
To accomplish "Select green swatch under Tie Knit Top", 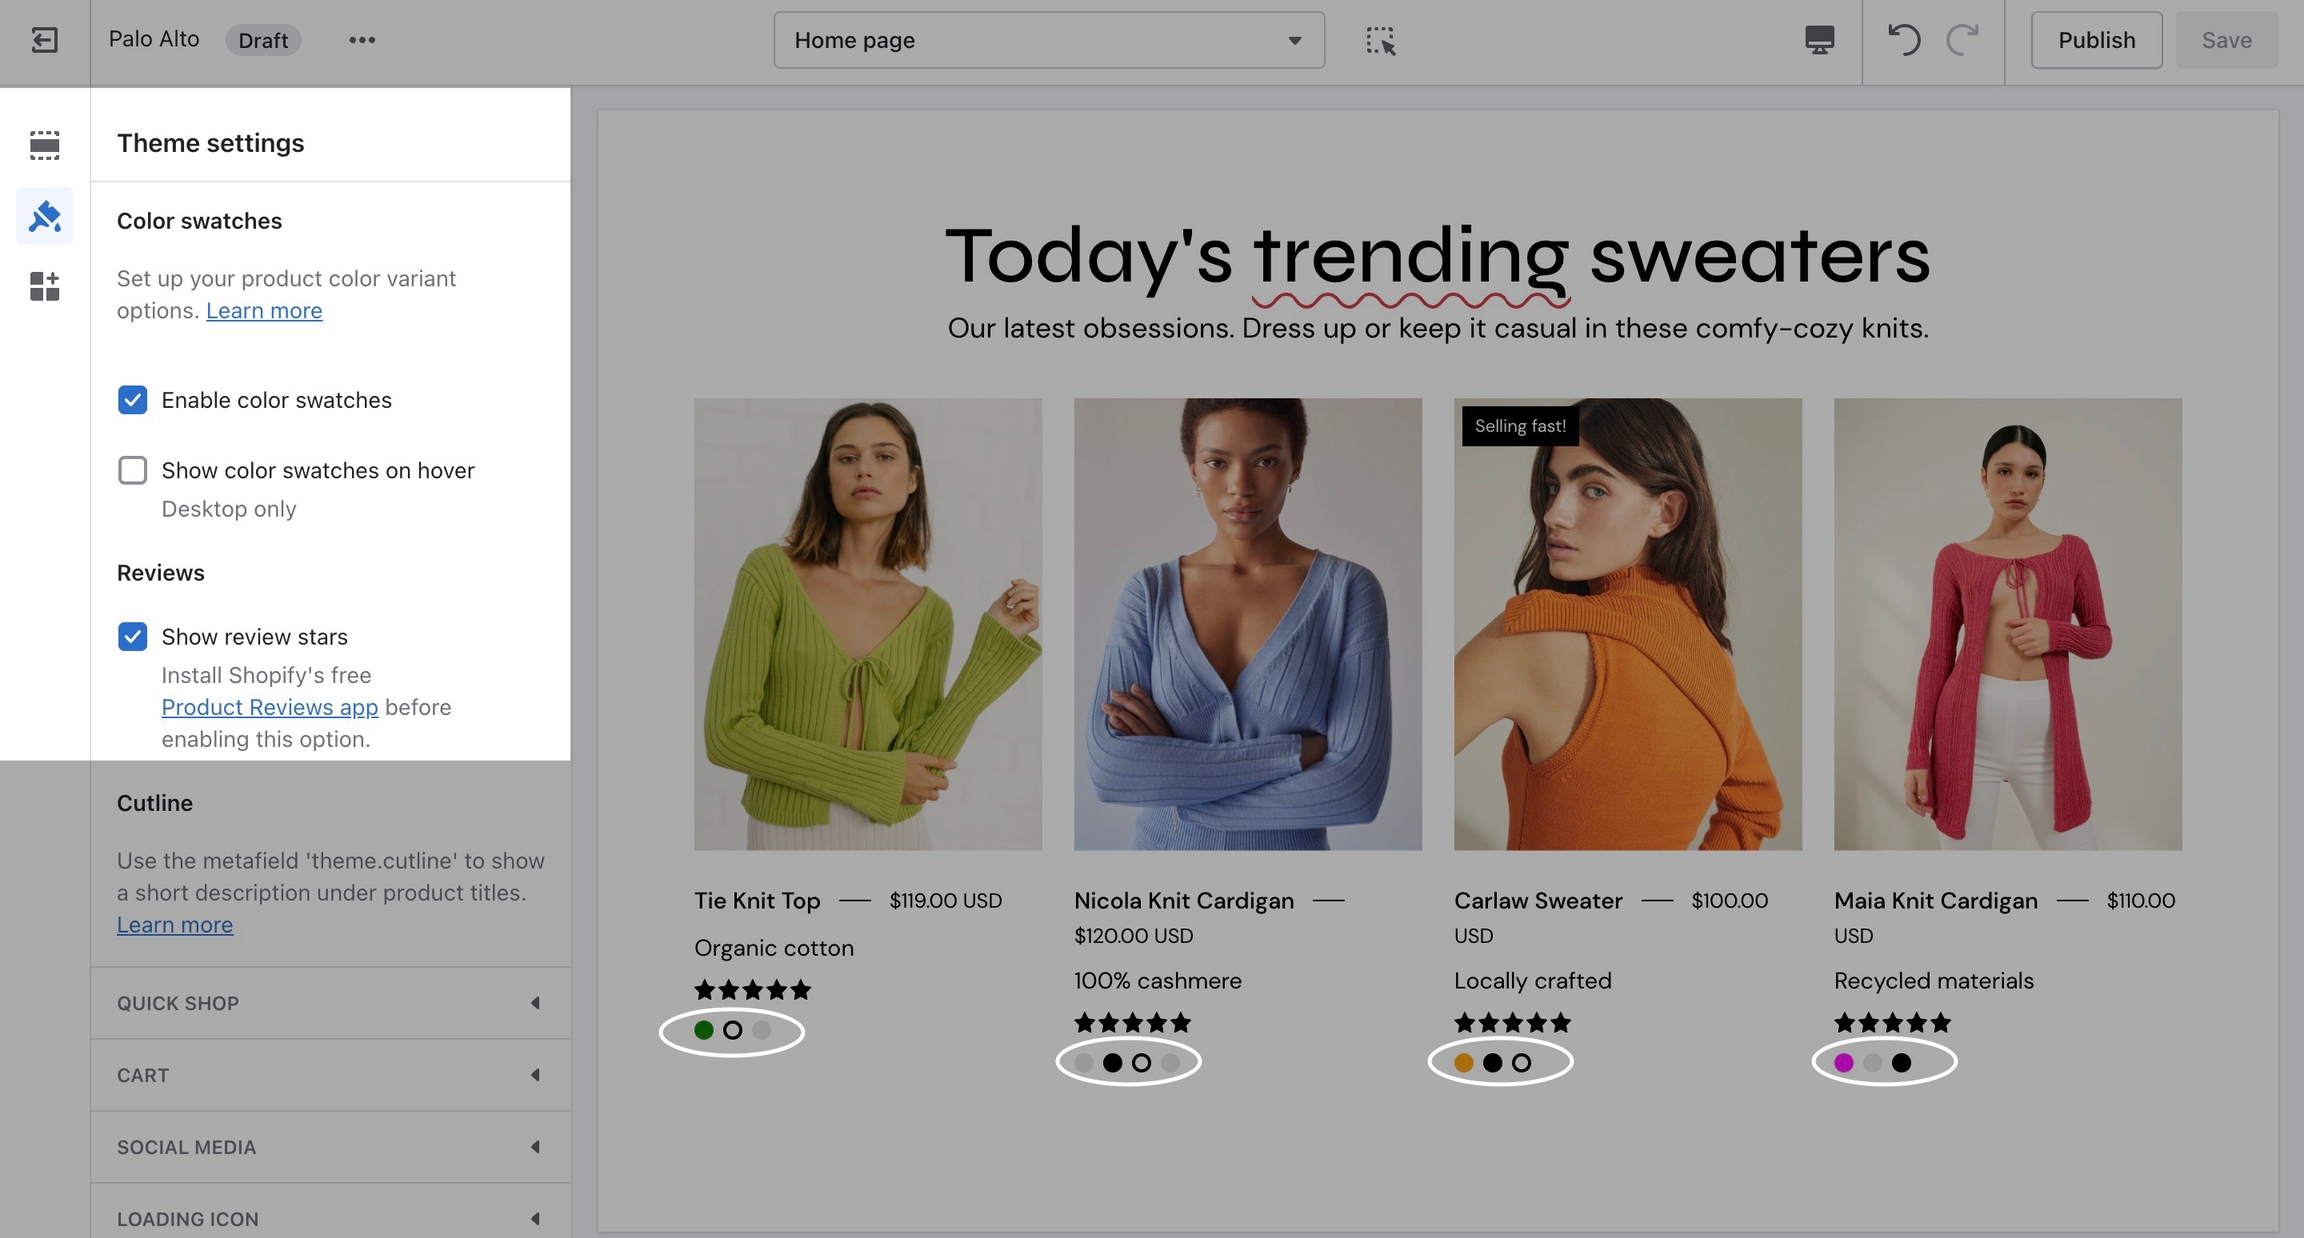I will 704,1030.
